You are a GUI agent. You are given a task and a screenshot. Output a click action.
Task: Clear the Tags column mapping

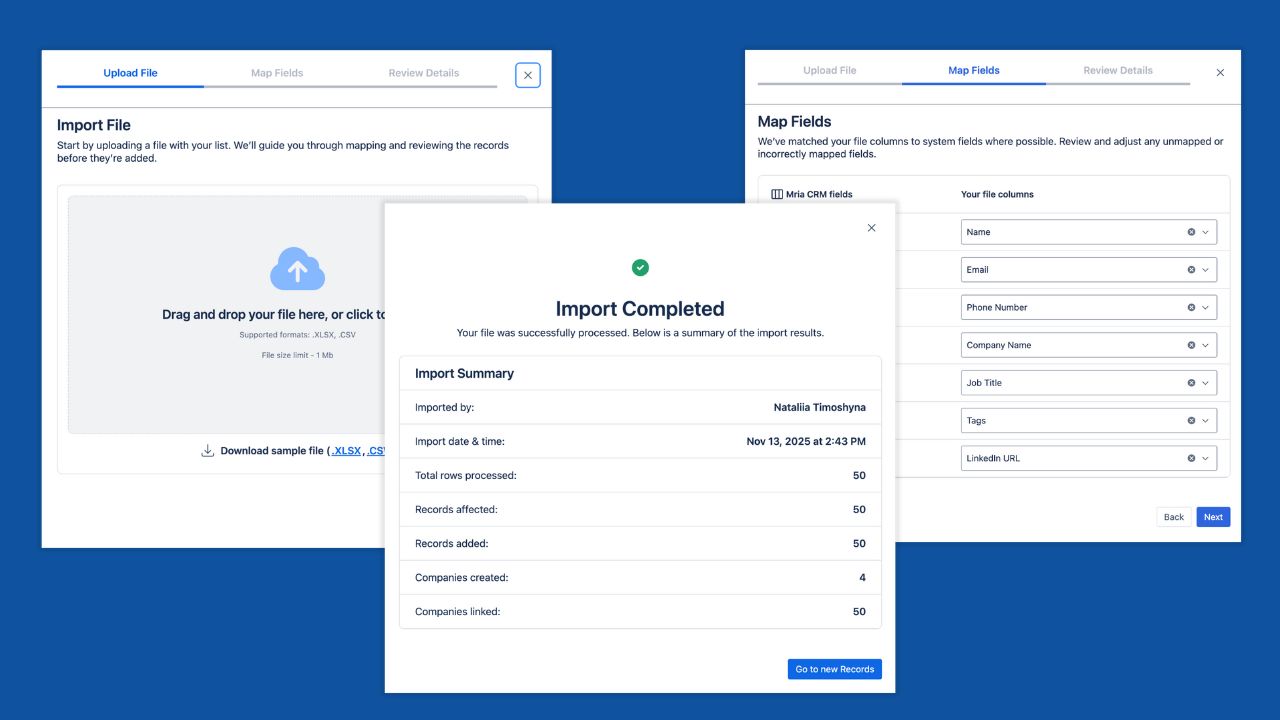pos(1191,421)
